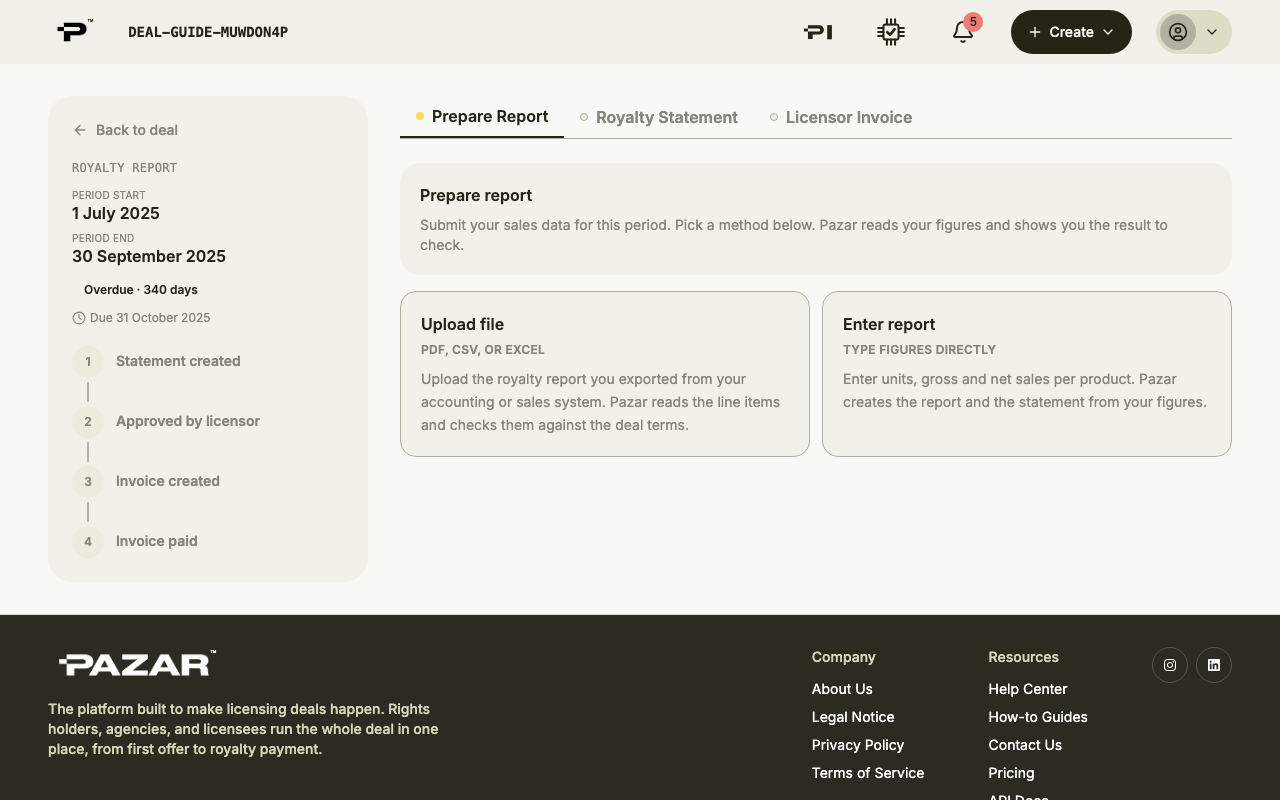
Task: Click the PAZAR footer logo
Action: (137, 663)
